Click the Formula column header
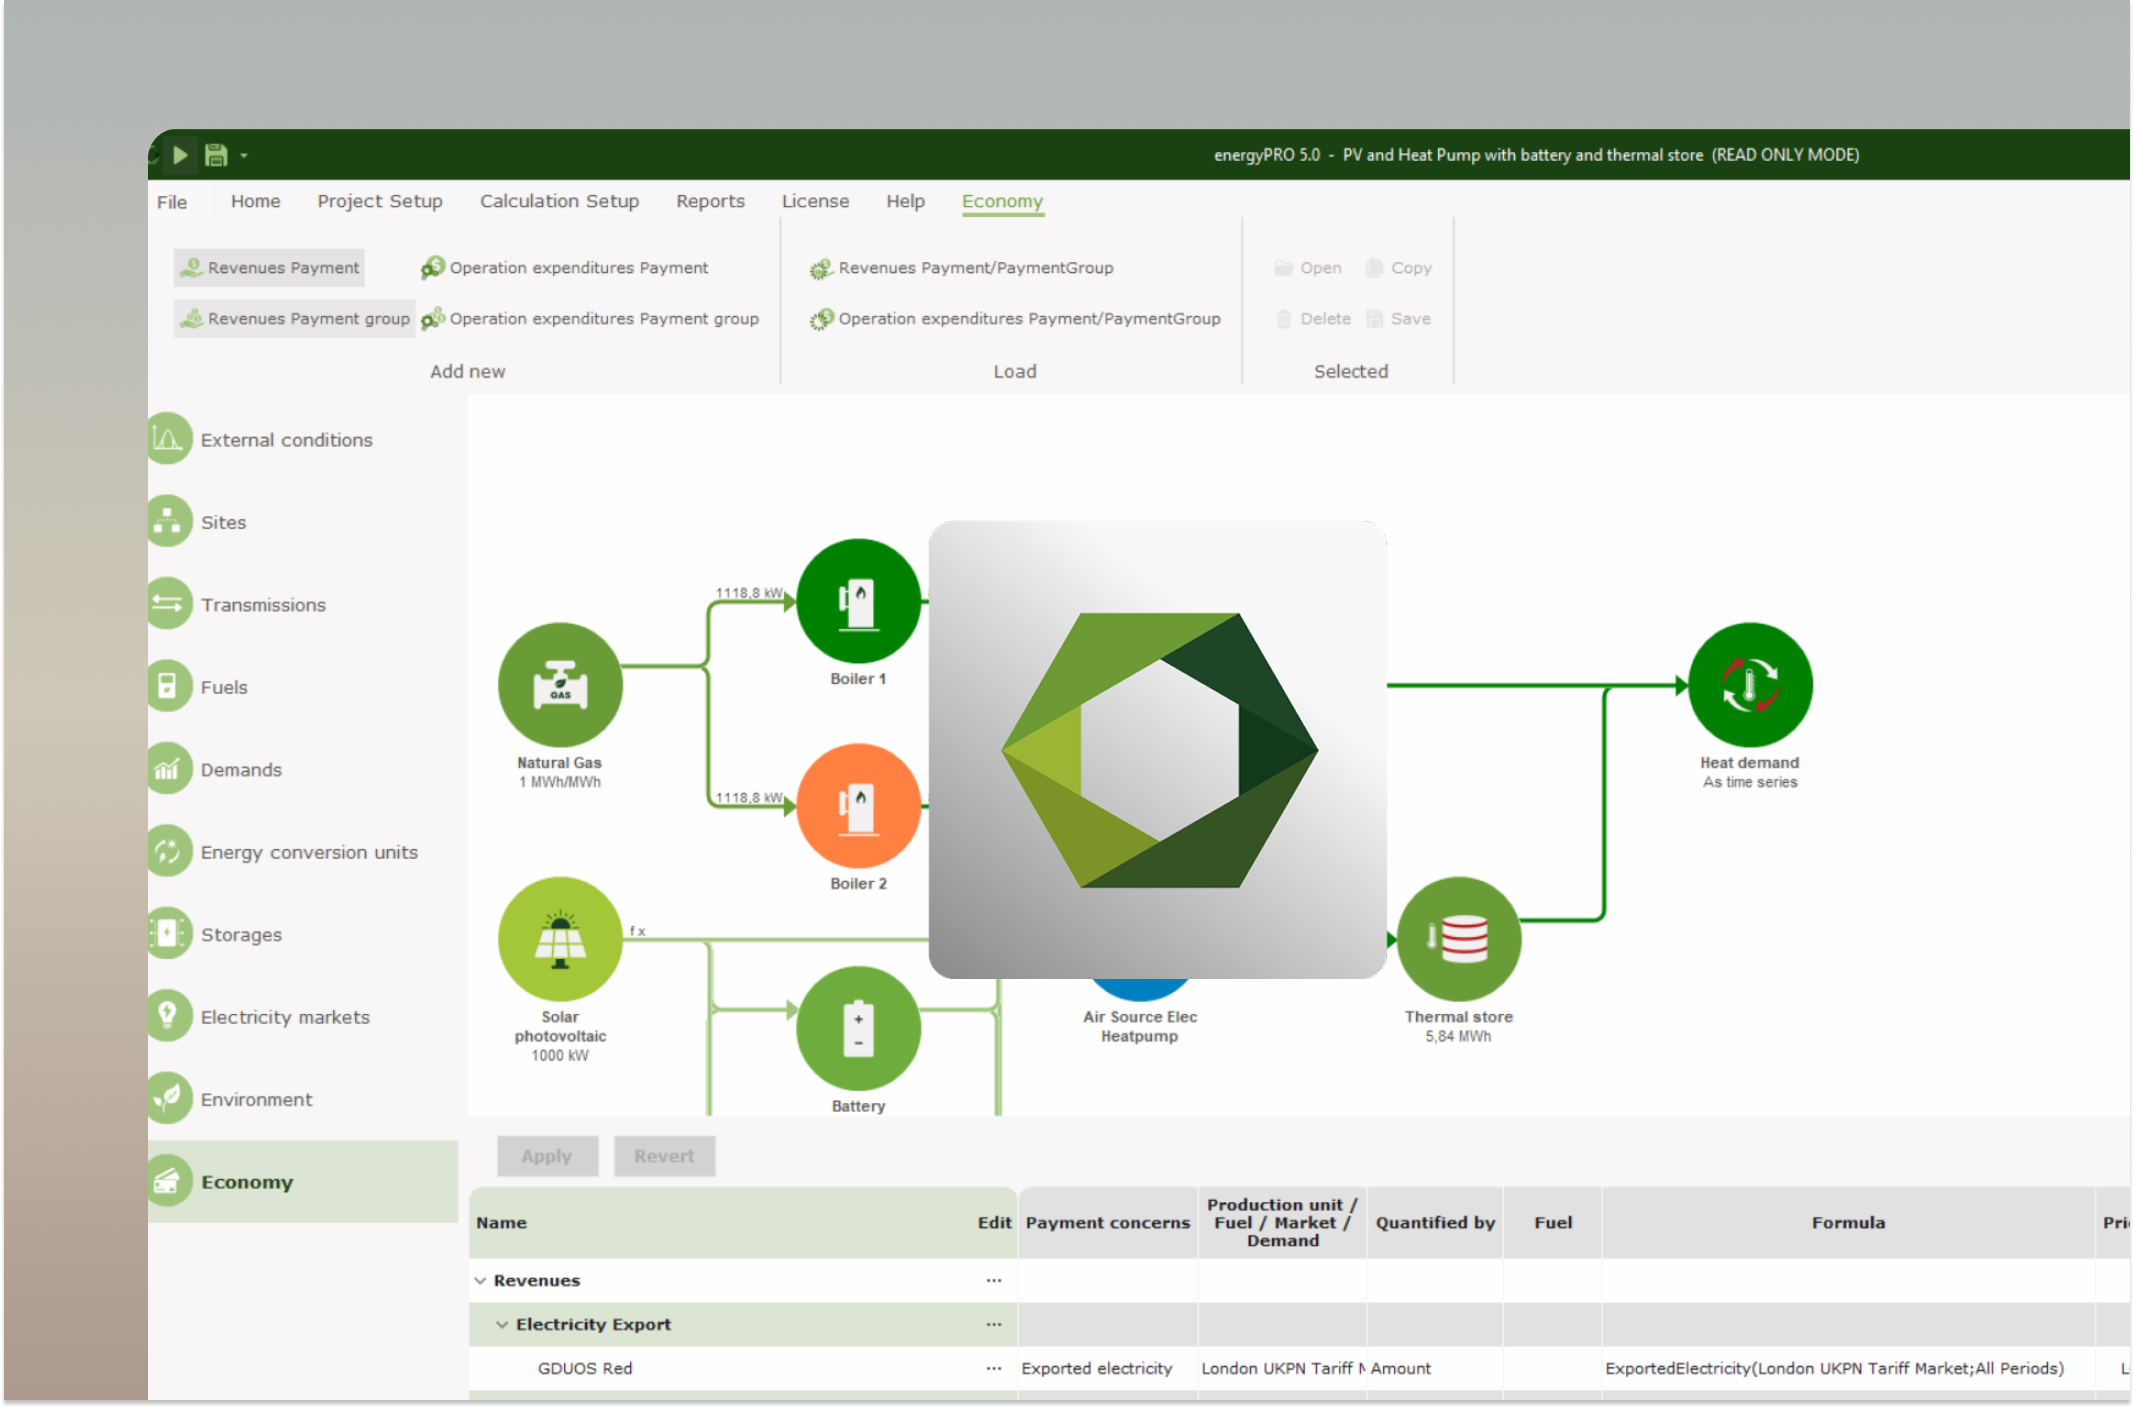The width and height of the screenshot is (2134, 1408). [1848, 1223]
